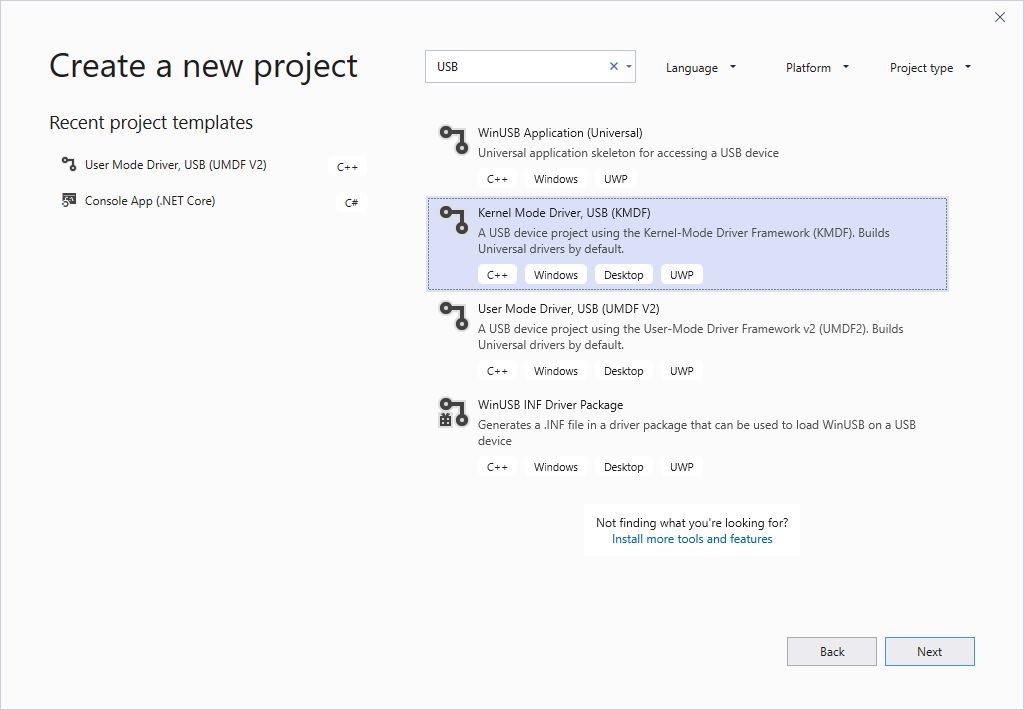Image resolution: width=1024 pixels, height=710 pixels.
Task: Open the Language filter dropdown
Action: (x=700, y=67)
